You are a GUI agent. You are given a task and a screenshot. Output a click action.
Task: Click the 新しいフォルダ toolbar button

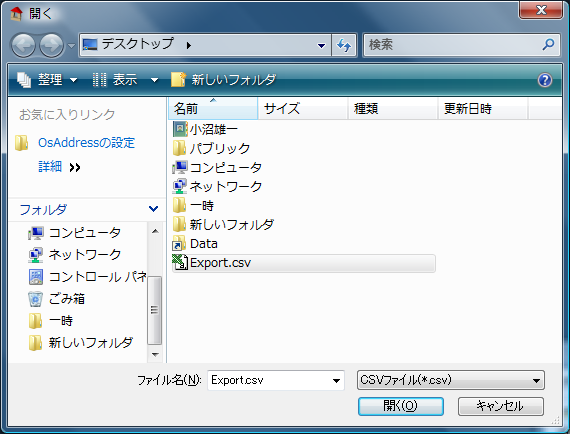(x=224, y=80)
